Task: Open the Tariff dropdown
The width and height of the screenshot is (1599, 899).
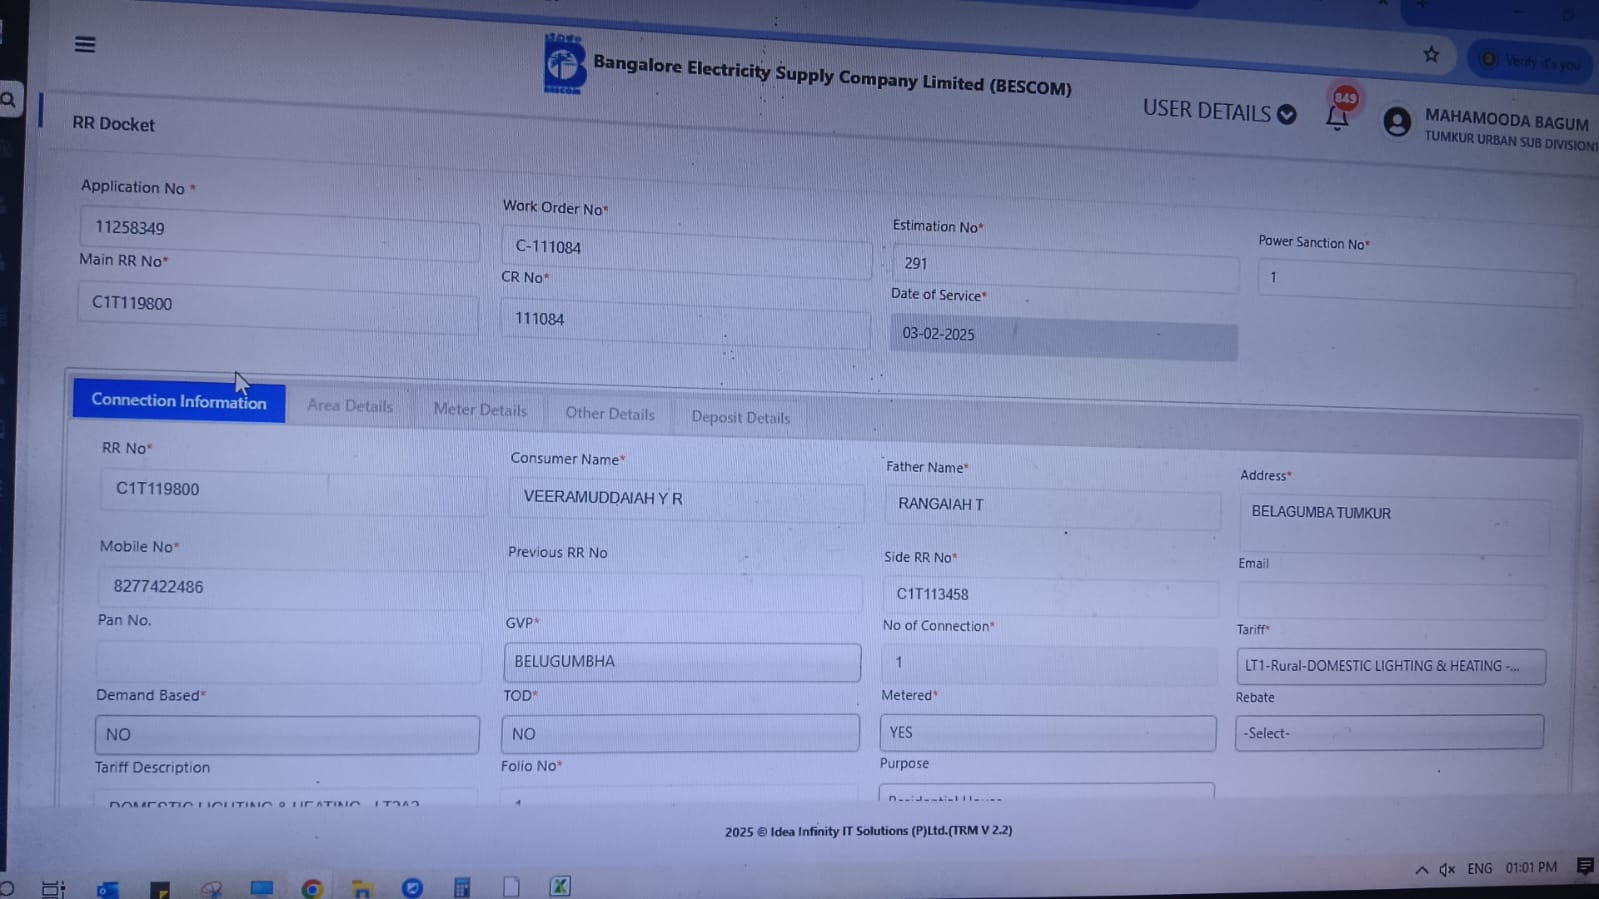Action: pos(1391,666)
